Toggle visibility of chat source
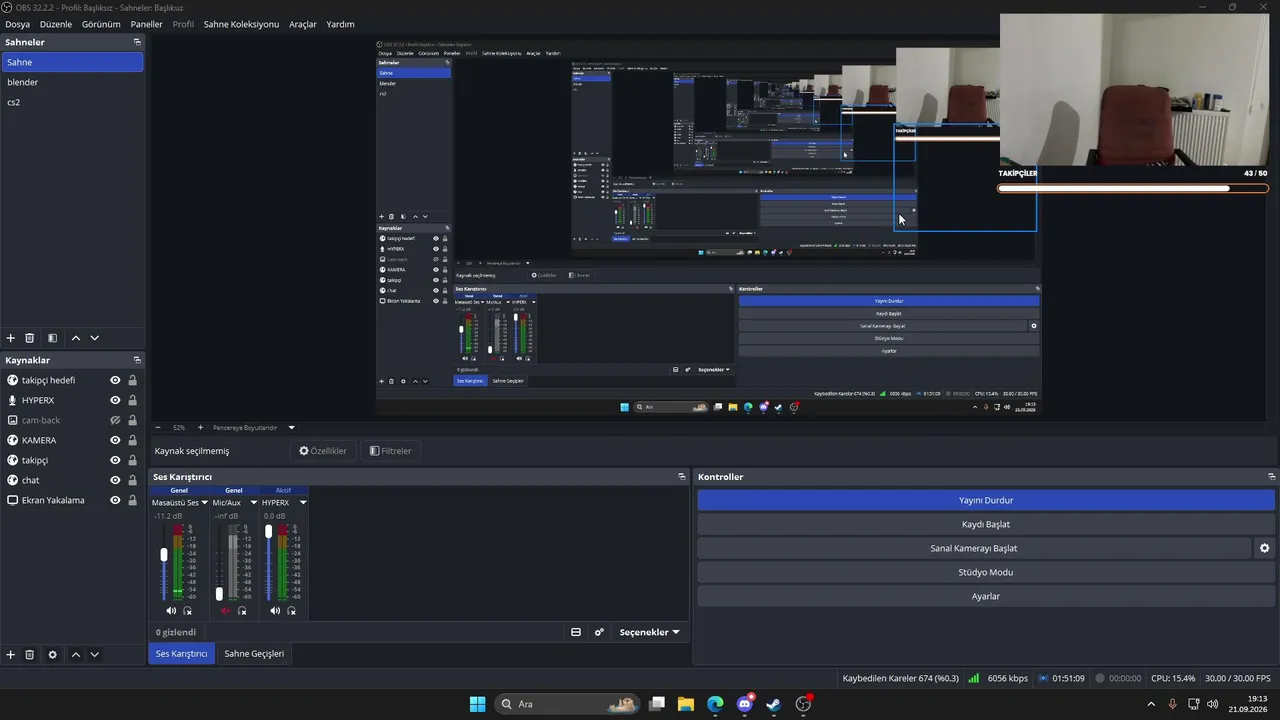Image resolution: width=1280 pixels, height=720 pixels. (x=115, y=480)
